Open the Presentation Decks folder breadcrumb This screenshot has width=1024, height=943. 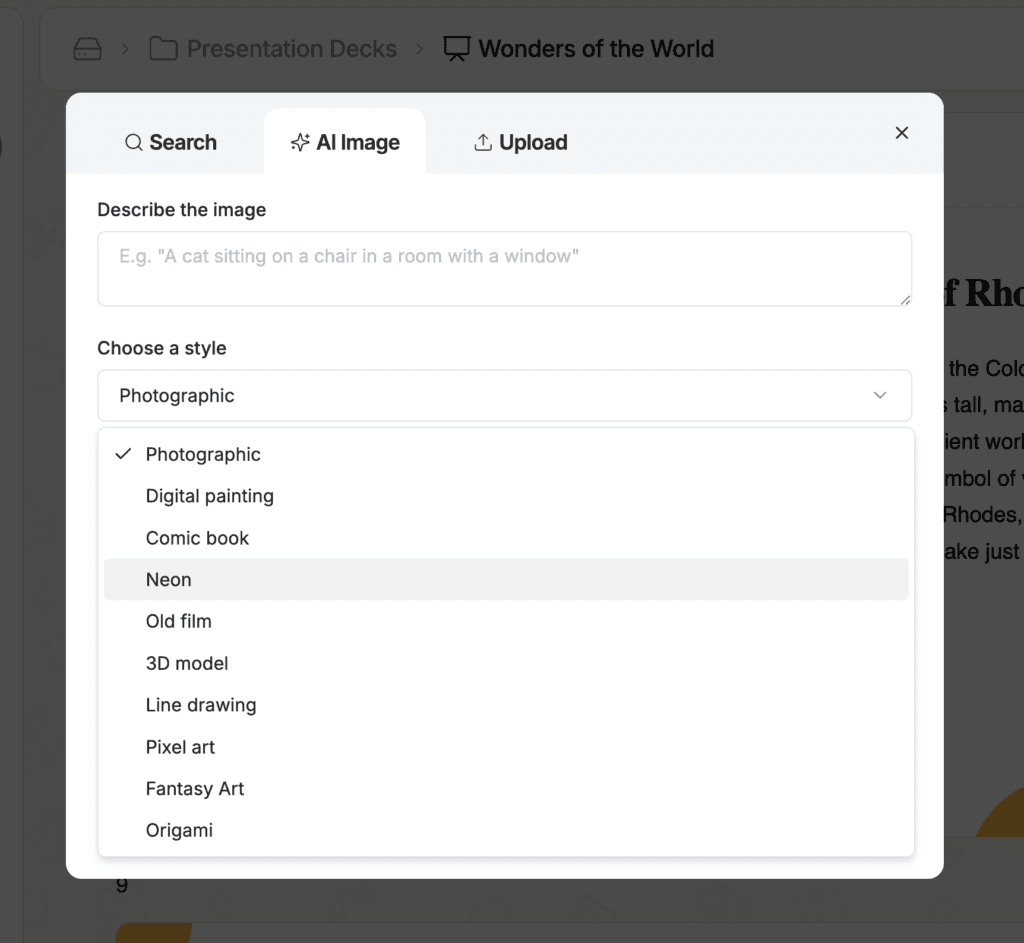point(273,49)
